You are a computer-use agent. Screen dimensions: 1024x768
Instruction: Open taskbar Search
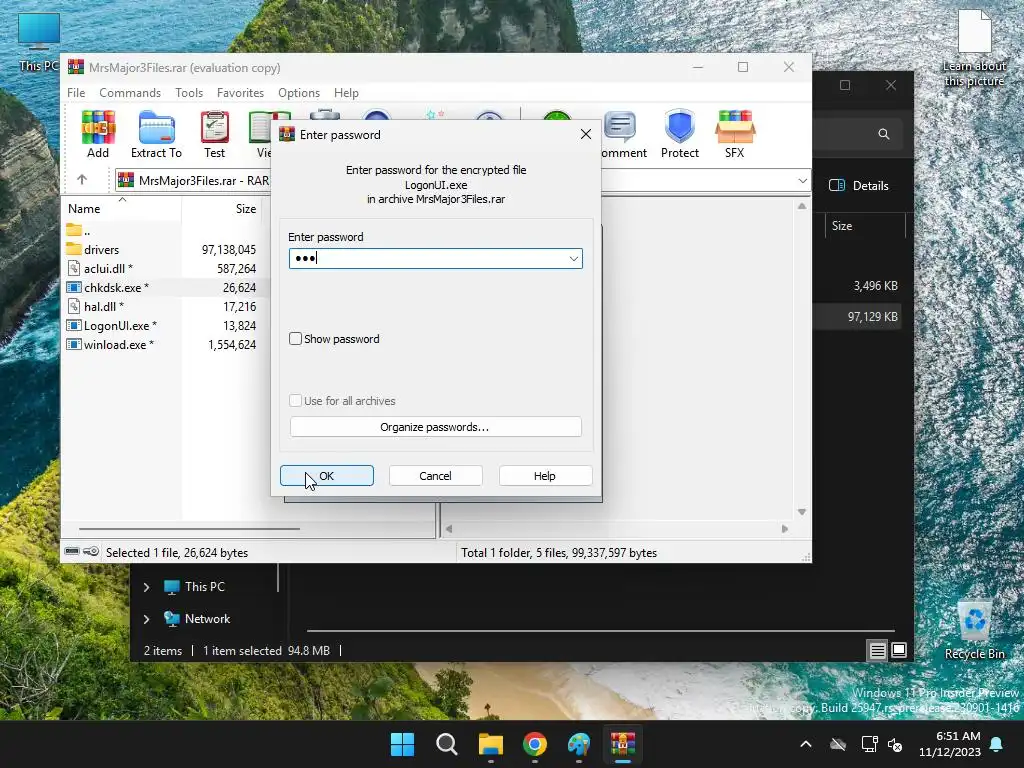447,744
